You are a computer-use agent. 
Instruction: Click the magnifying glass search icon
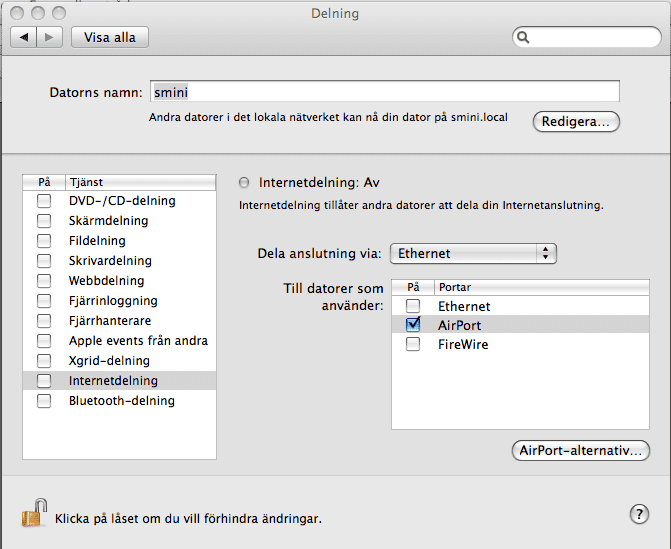(x=524, y=38)
